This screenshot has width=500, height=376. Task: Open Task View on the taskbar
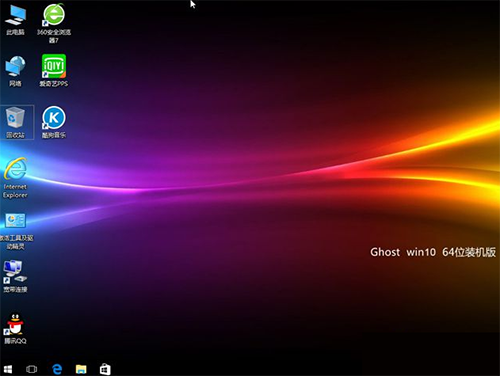(32, 369)
